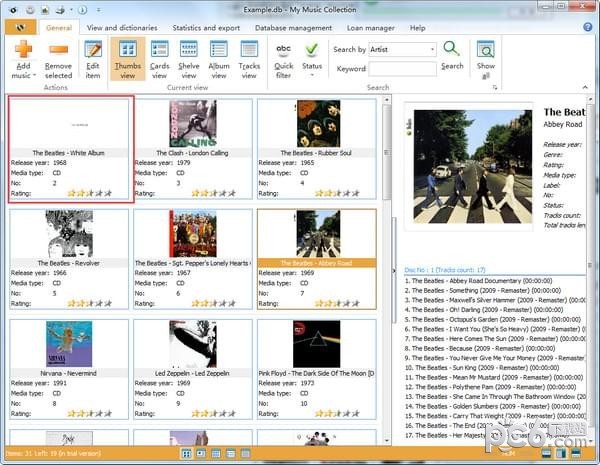Open the Loan manager tab

(x=370, y=28)
